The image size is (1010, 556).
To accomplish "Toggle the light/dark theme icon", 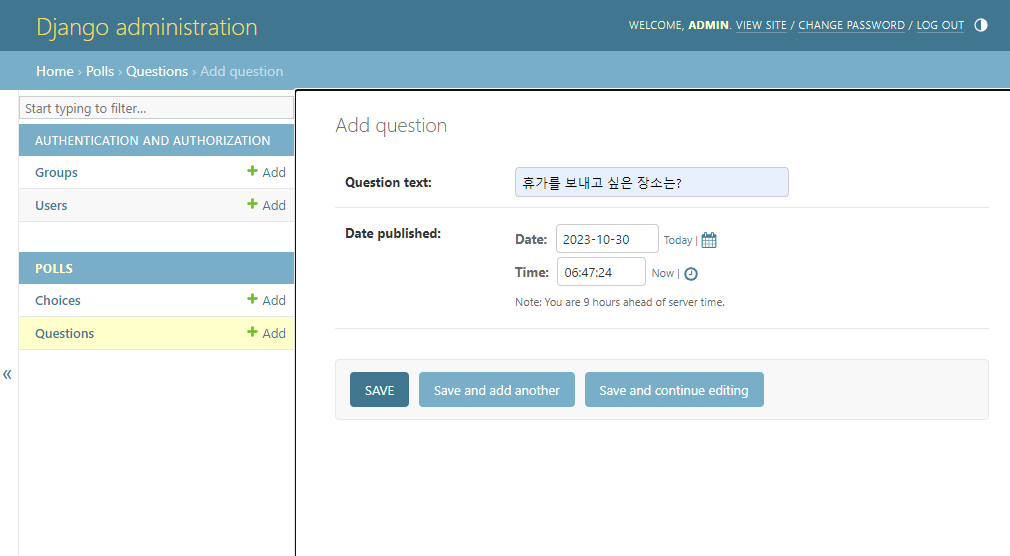I will (980, 25).
